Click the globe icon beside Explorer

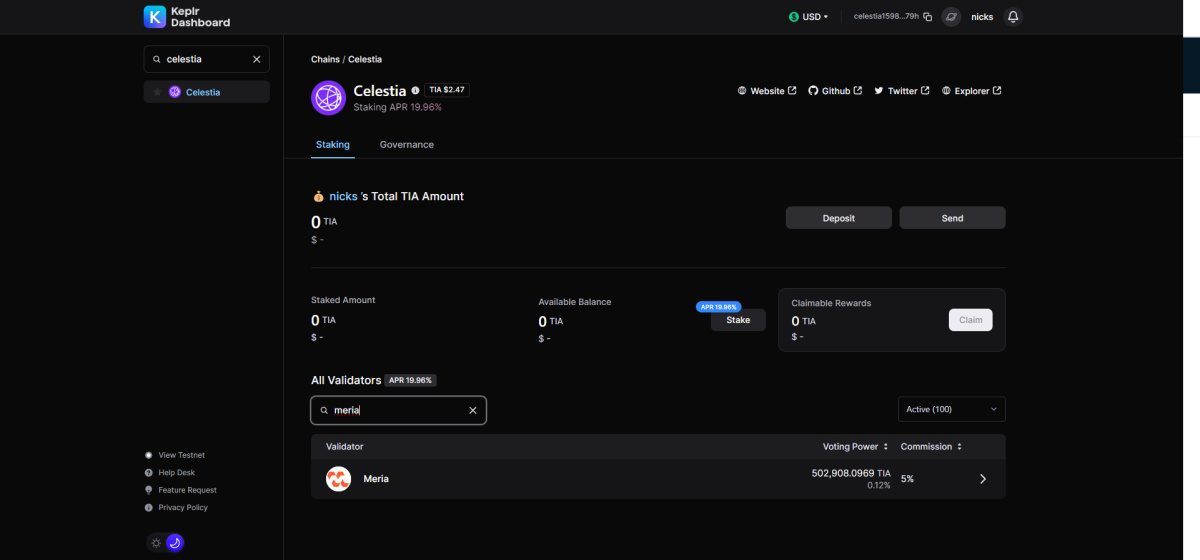(946, 91)
